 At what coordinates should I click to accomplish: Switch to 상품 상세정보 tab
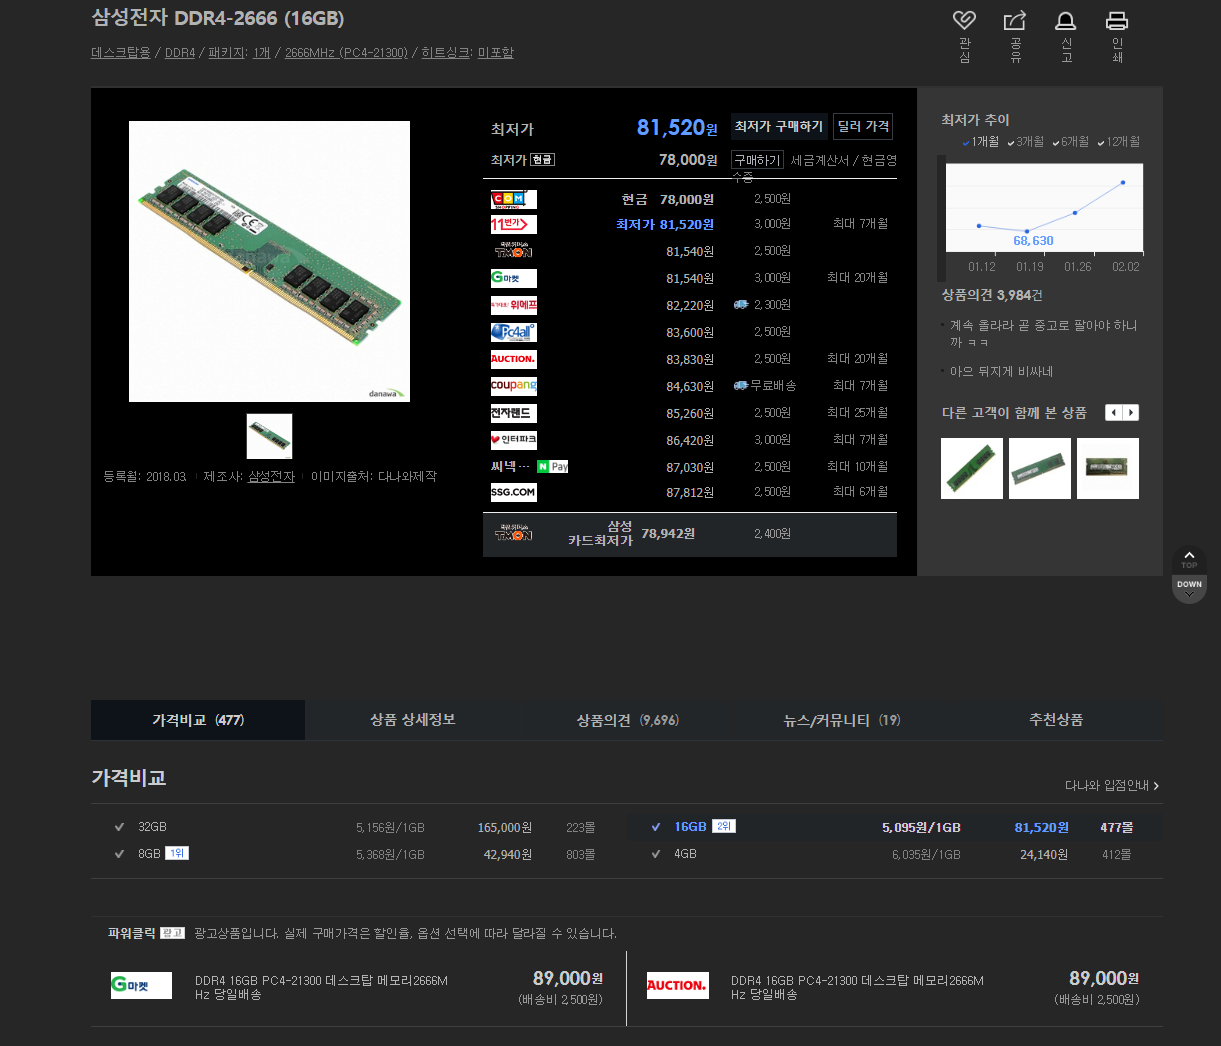[x=412, y=720]
